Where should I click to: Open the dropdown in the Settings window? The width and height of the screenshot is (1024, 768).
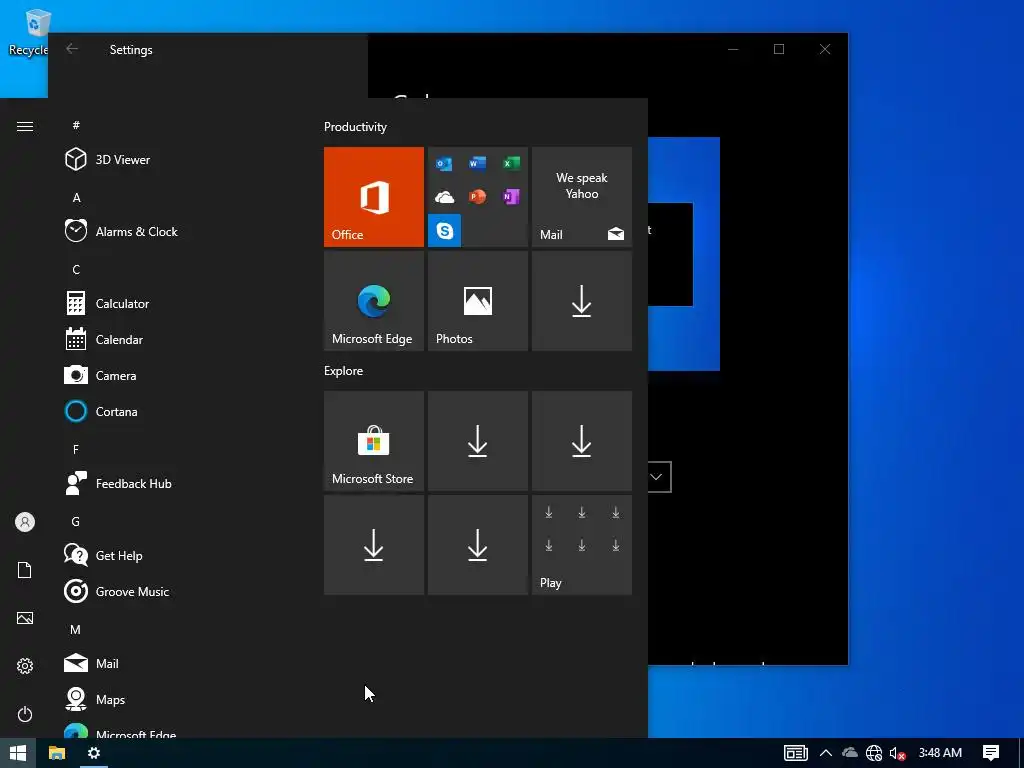[659, 477]
